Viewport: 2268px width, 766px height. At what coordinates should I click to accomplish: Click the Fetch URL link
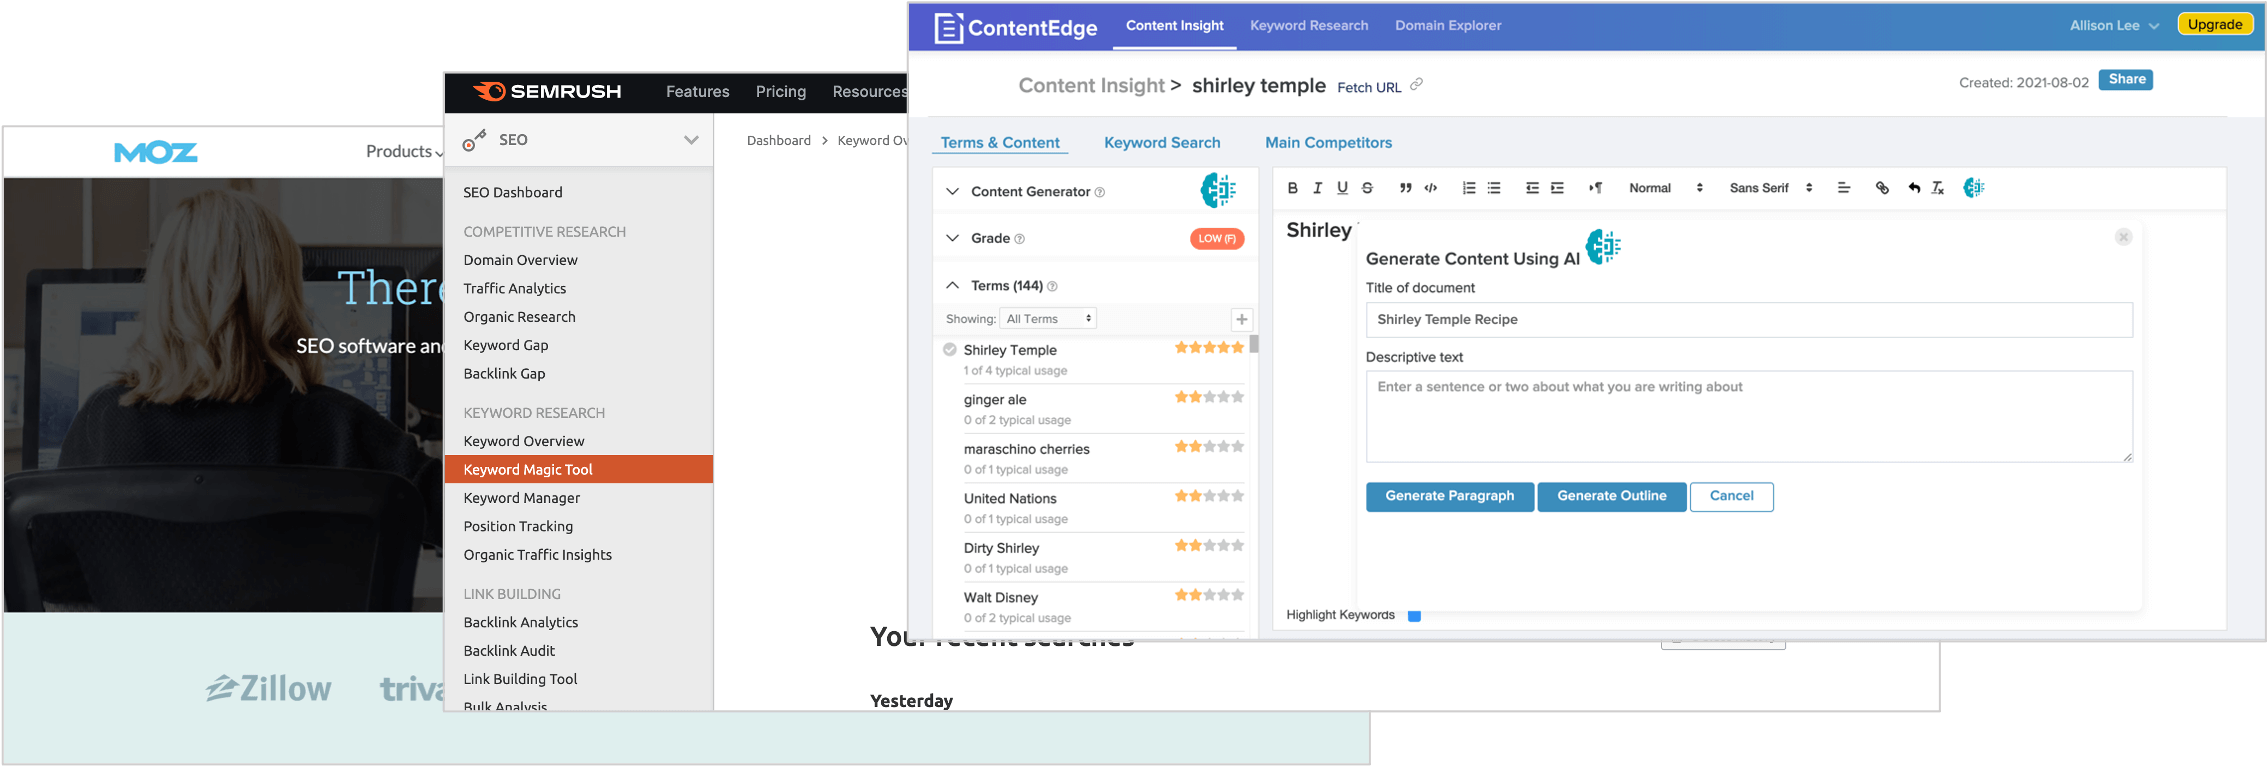point(1369,88)
